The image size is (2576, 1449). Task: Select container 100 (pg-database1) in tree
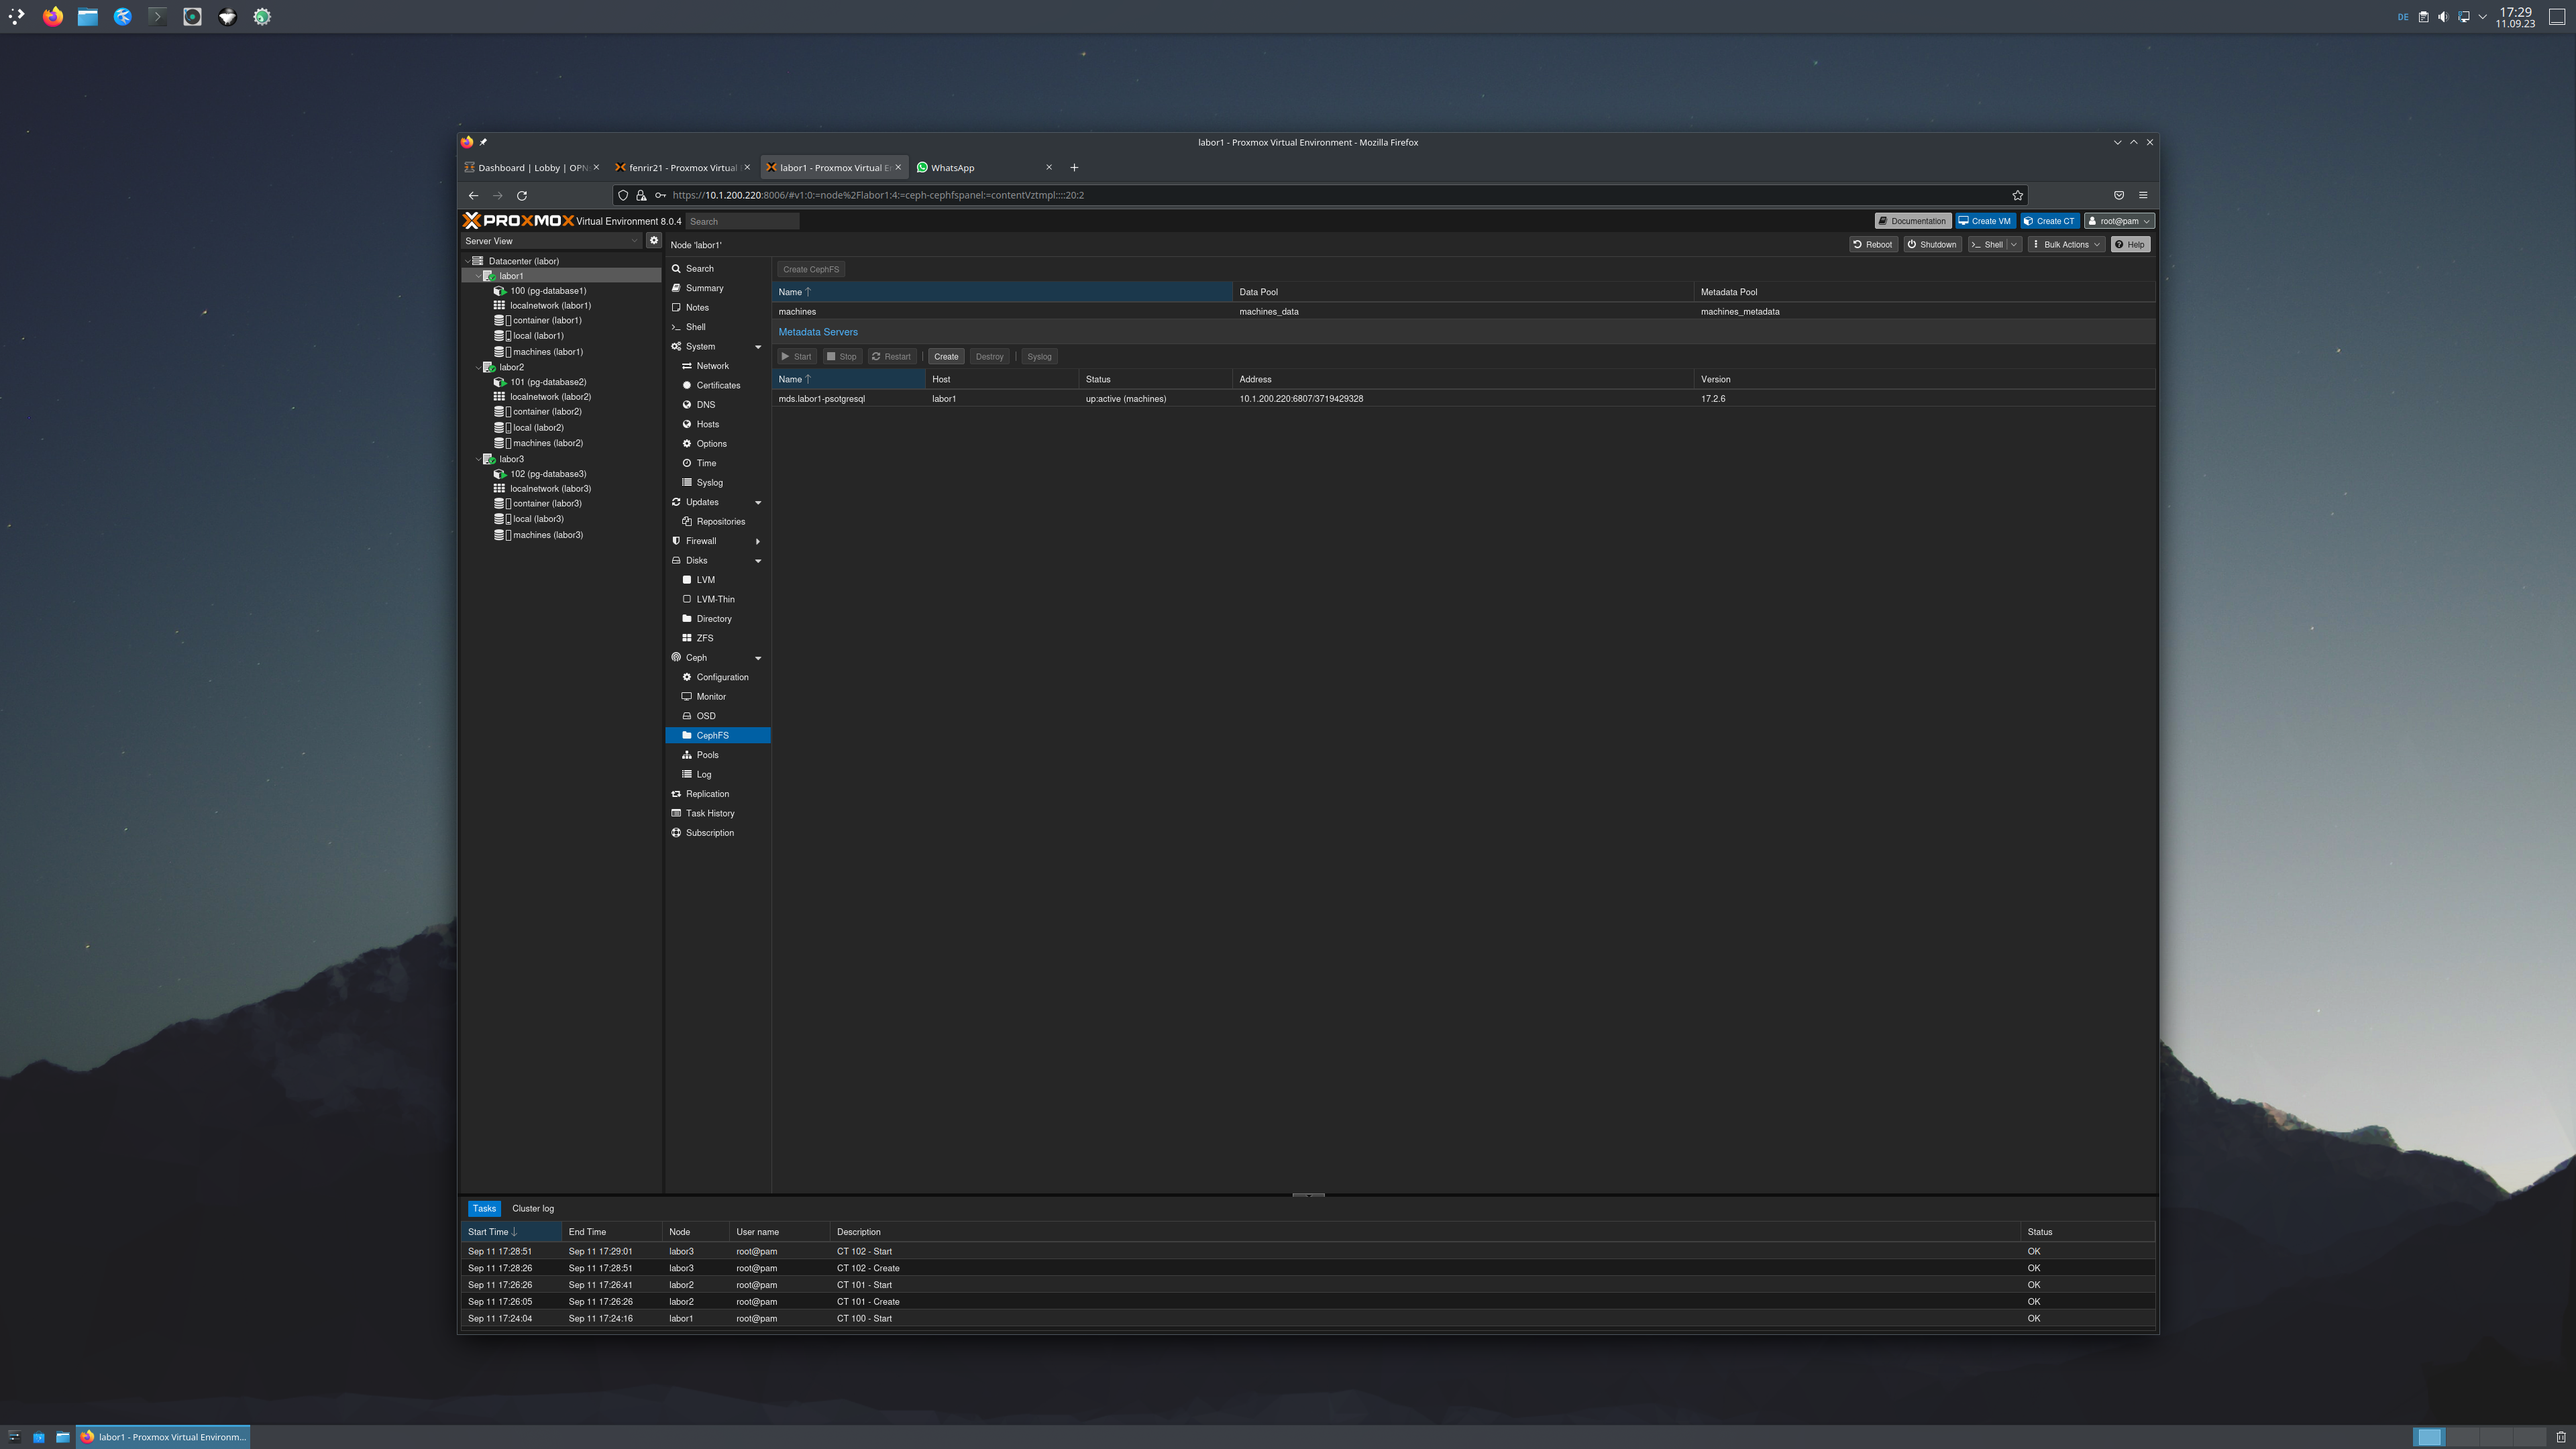pyautogui.click(x=547, y=291)
